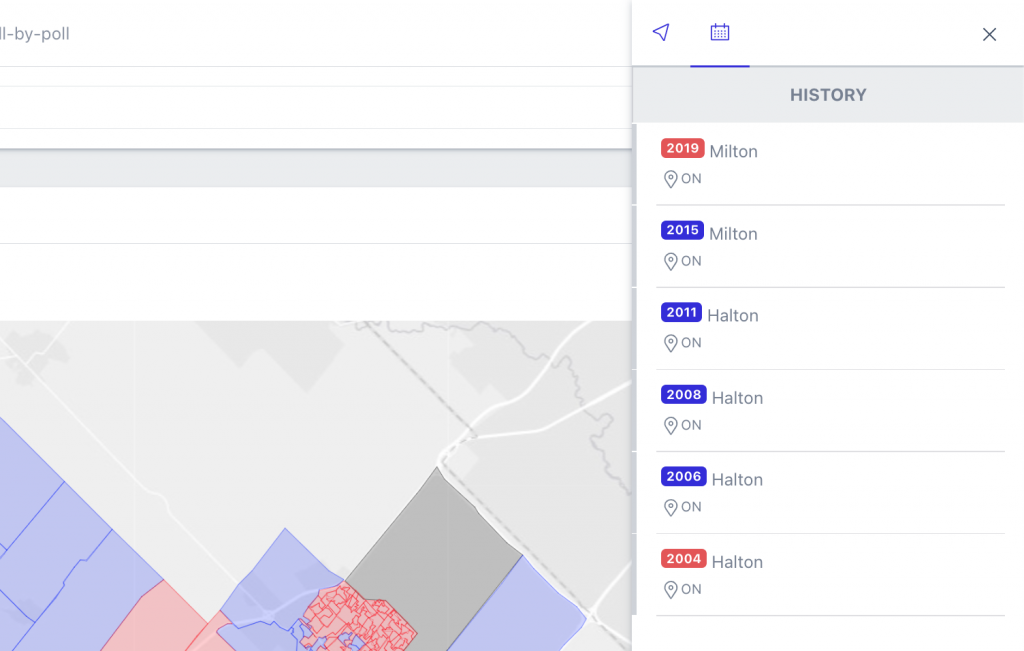Switch to the calendar history tab

(x=719, y=33)
